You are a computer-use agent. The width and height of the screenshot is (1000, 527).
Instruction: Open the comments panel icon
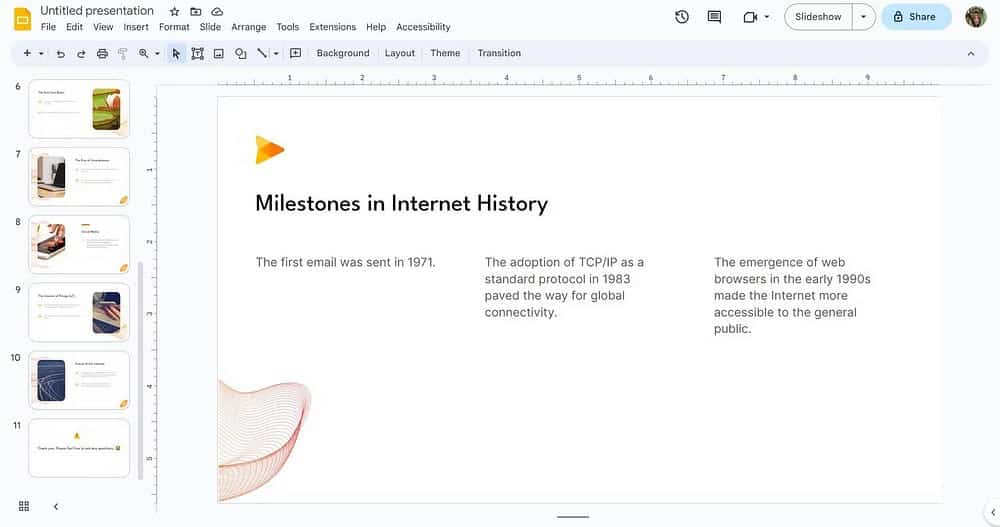tap(714, 16)
